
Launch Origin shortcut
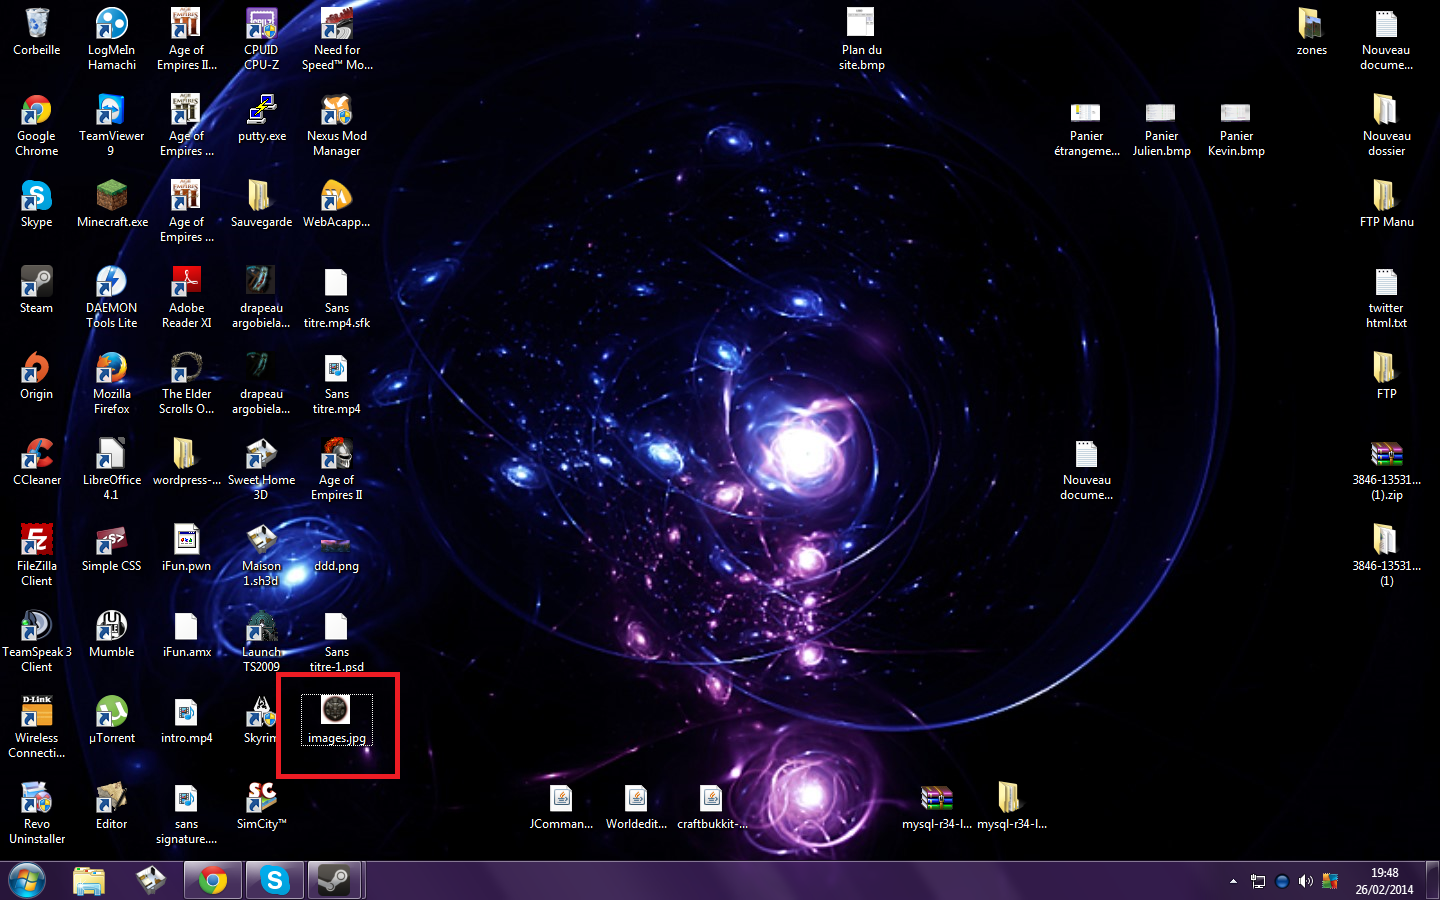pos(37,376)
